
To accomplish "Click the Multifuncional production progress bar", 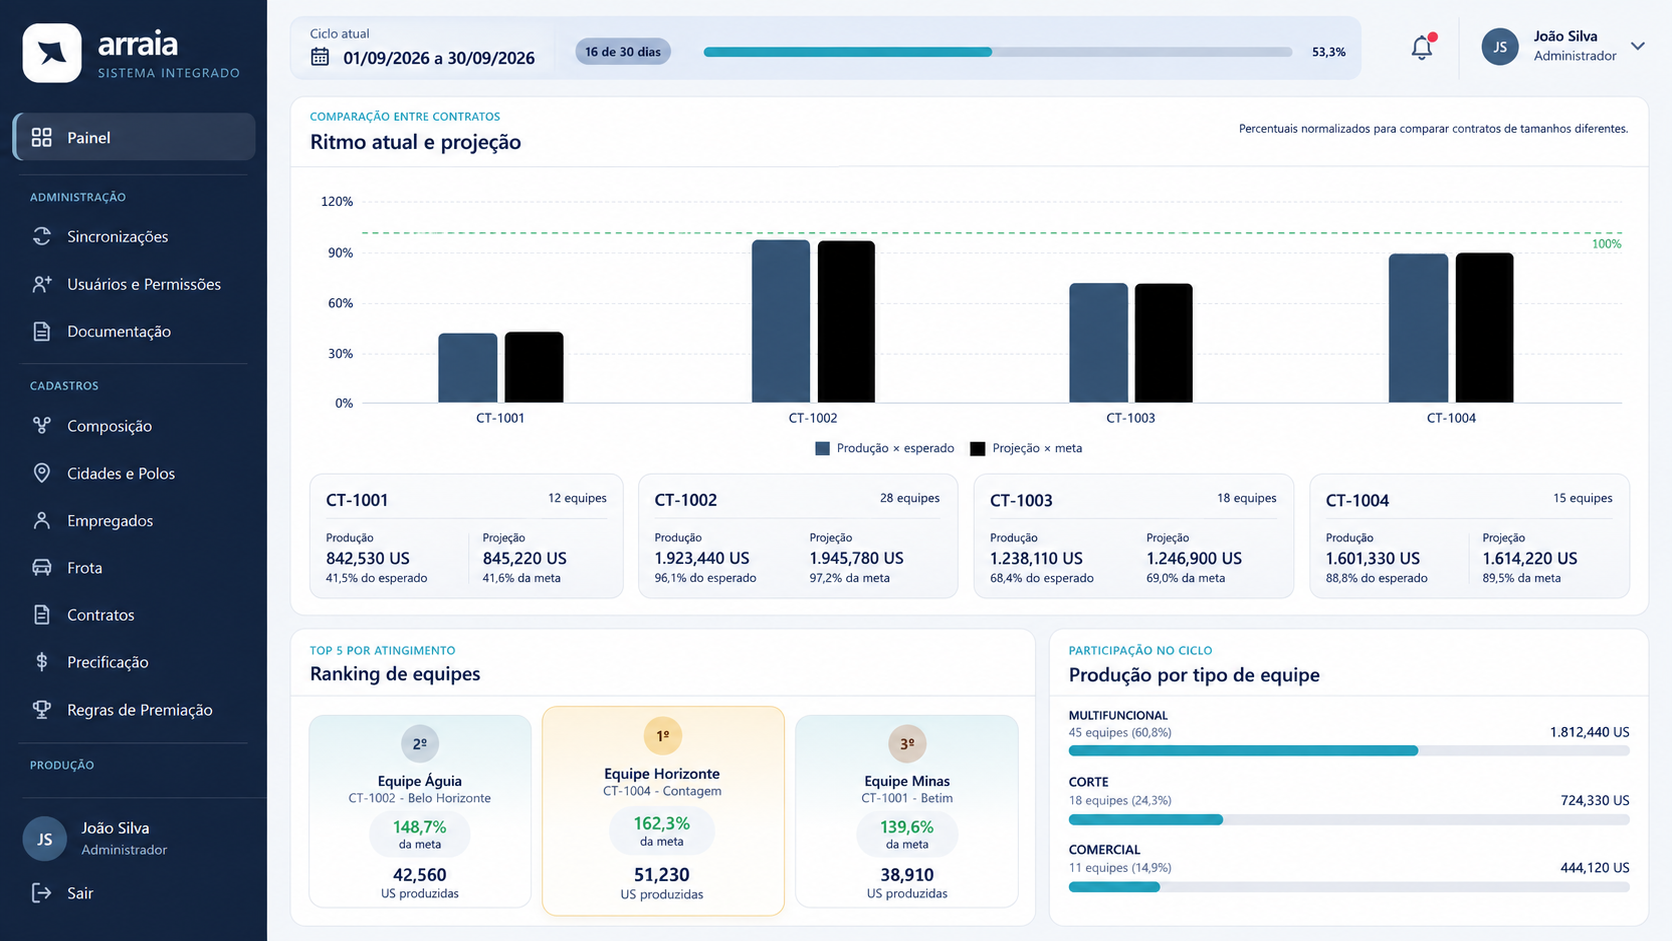I will click(x=1349, y=751).
